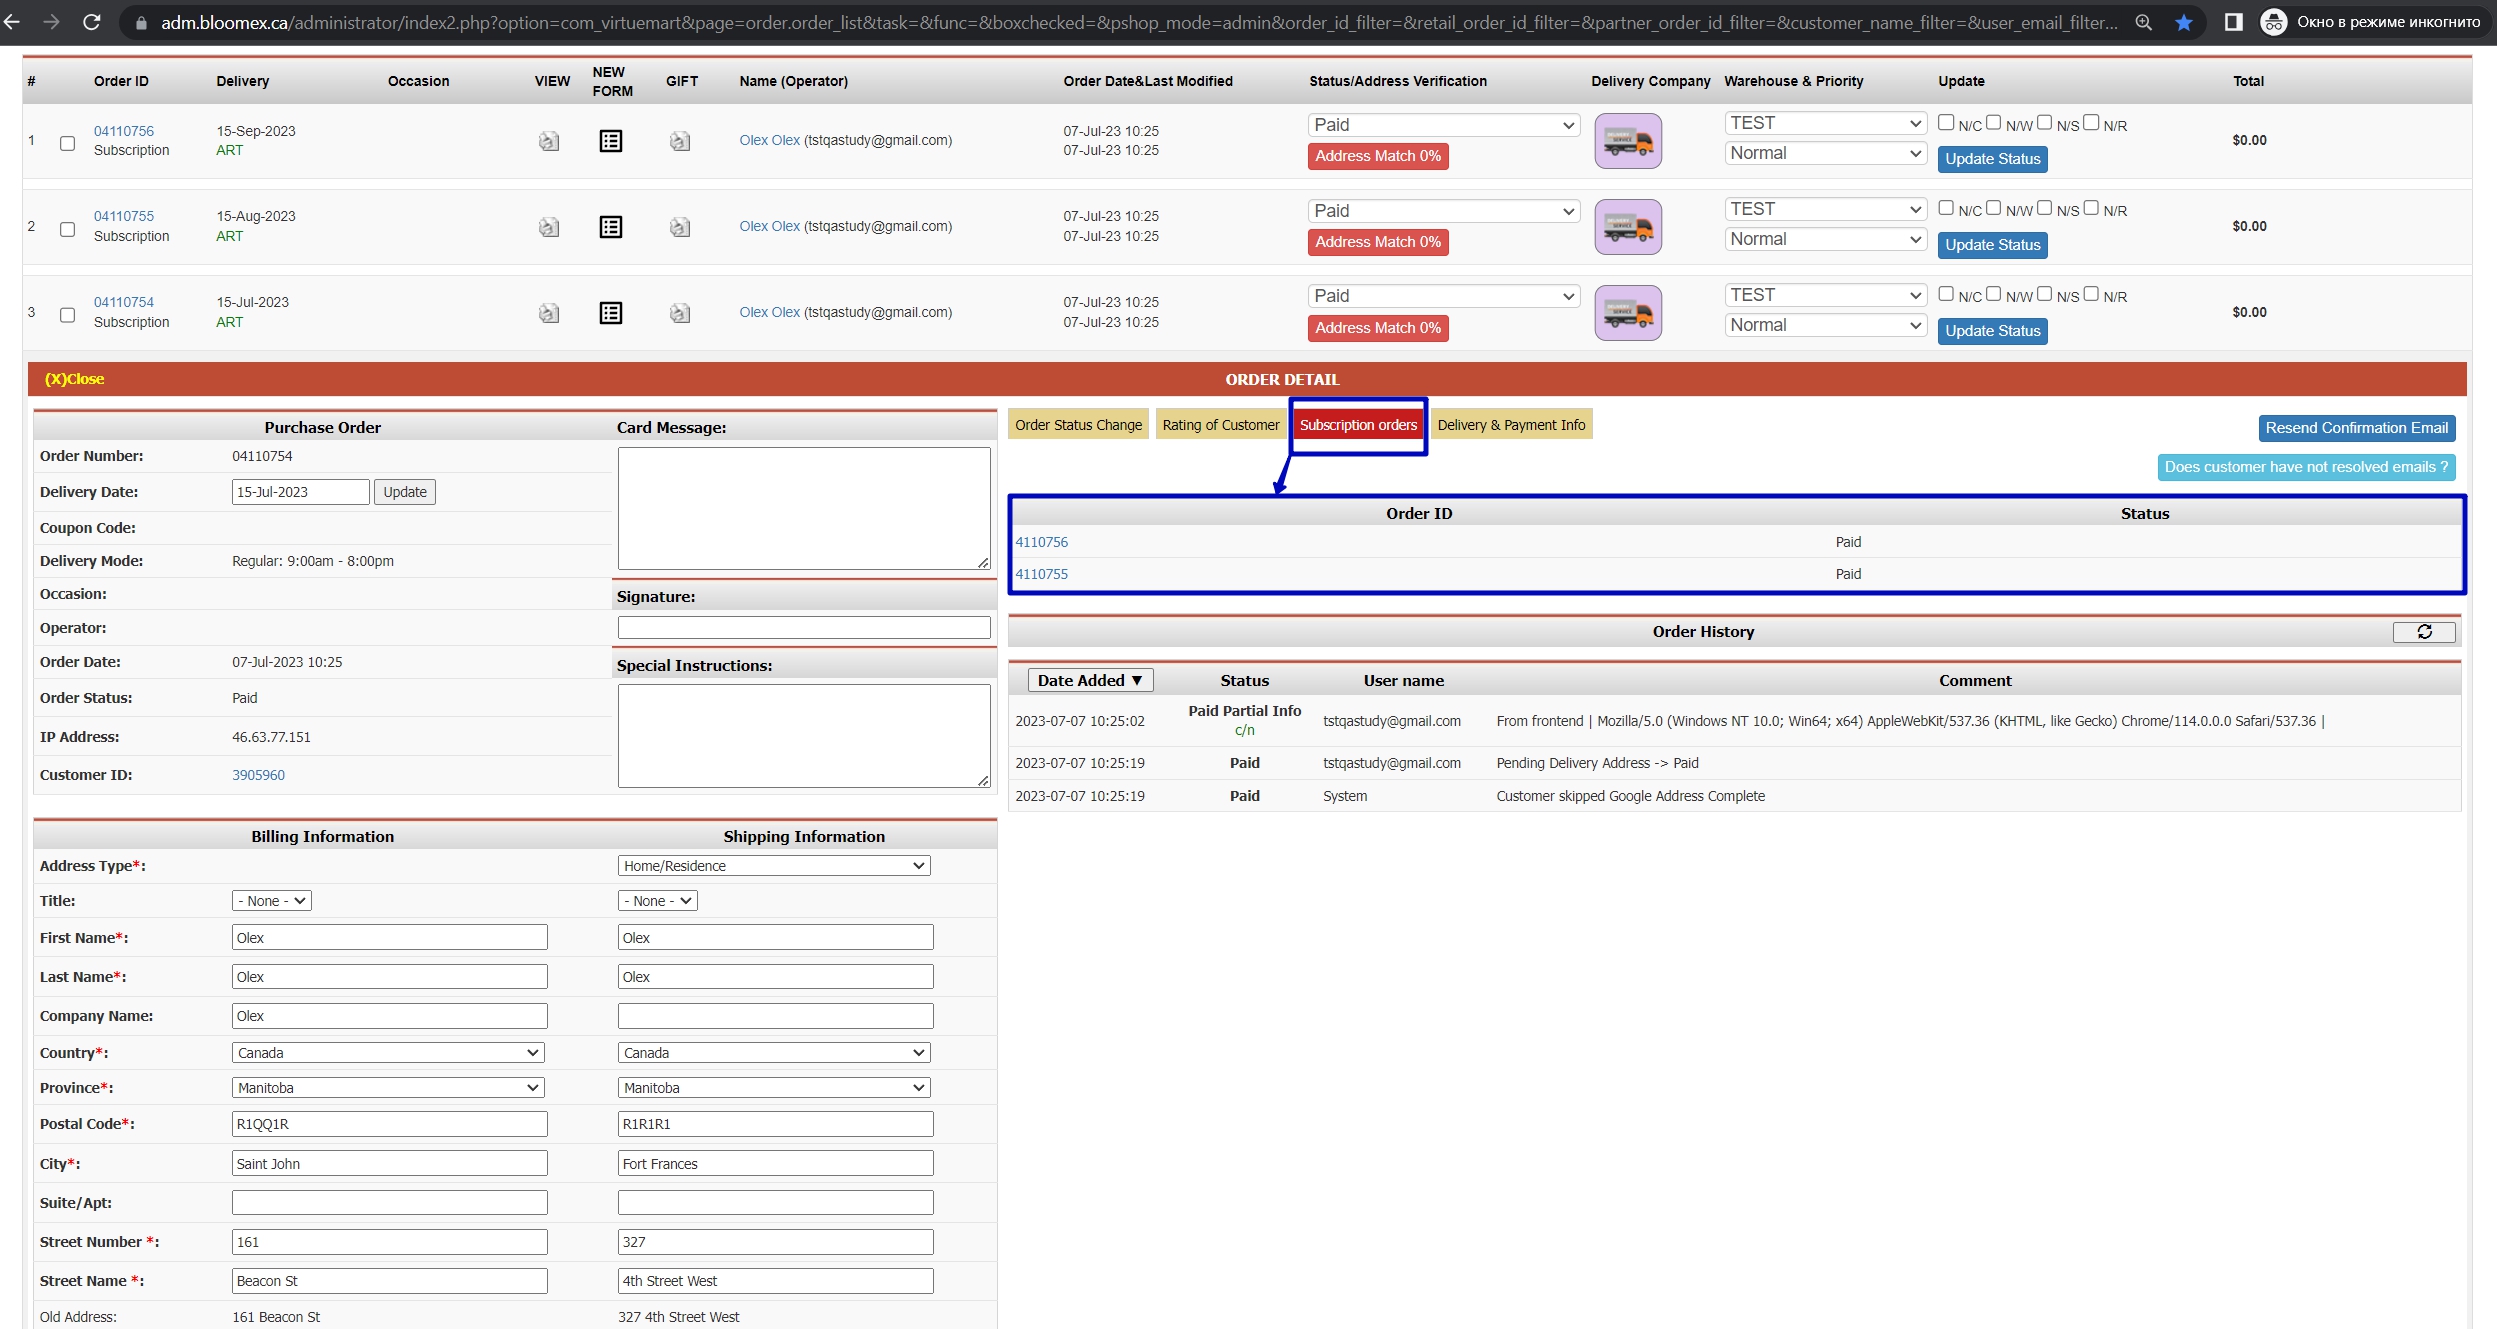Screen dimensions: 2497x1329
Task: Click Update button next to Delivery Date
Action: click(x=405, y=492)
